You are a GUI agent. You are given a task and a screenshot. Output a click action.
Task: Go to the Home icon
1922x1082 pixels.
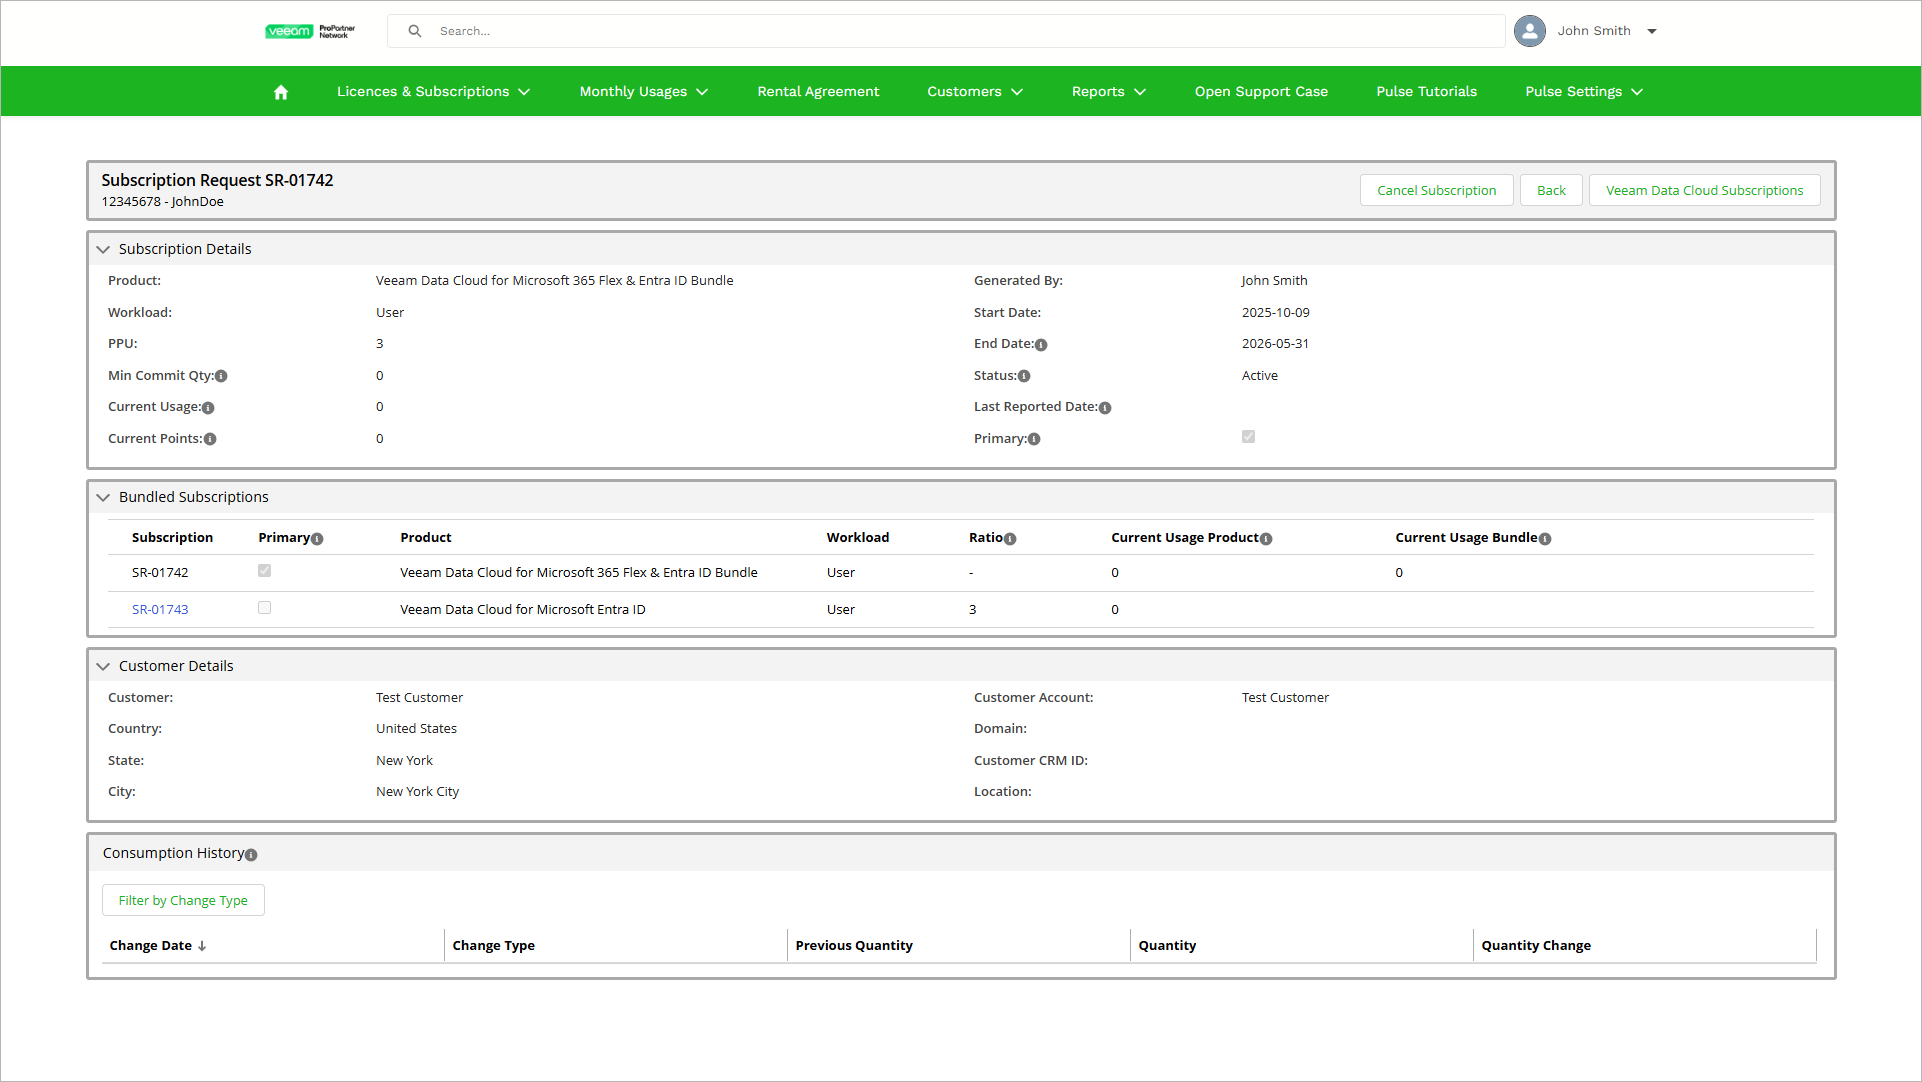pos(281,92)
